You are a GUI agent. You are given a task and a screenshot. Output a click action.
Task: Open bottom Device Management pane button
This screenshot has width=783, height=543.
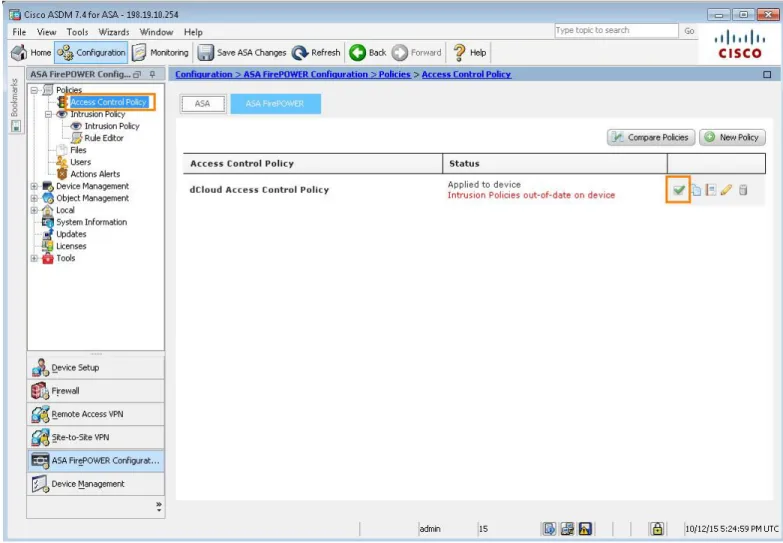pyautogui.click(x=95, y=484)
